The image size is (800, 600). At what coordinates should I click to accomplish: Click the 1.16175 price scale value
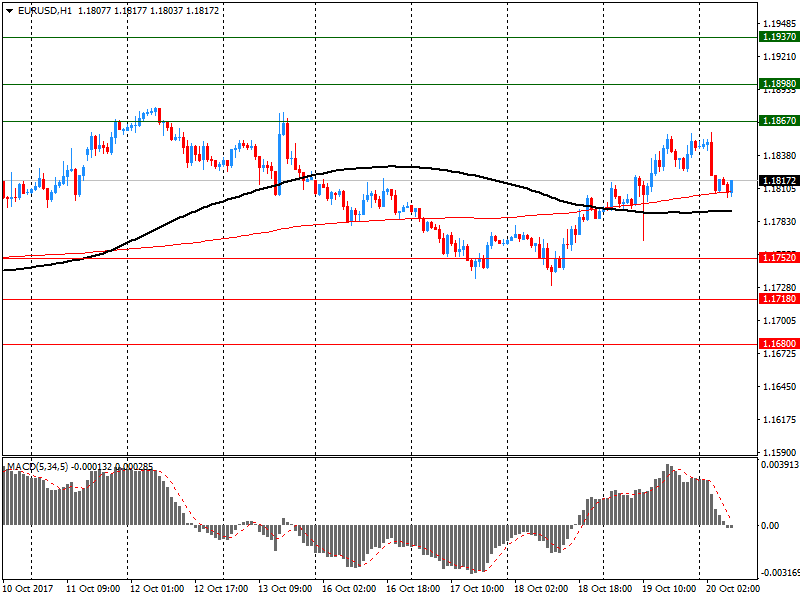[780, 420]
